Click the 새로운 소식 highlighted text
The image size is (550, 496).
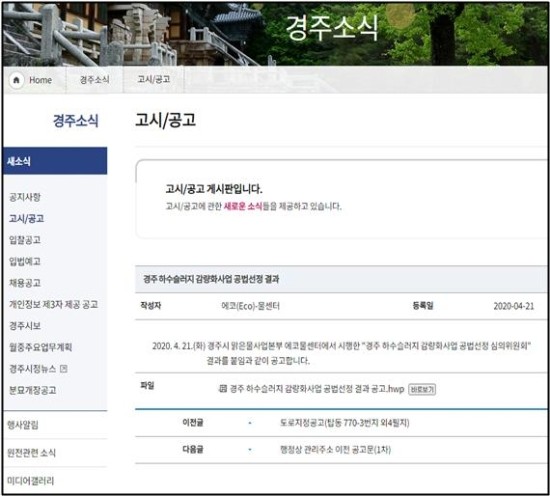click(x=243, y=206)
